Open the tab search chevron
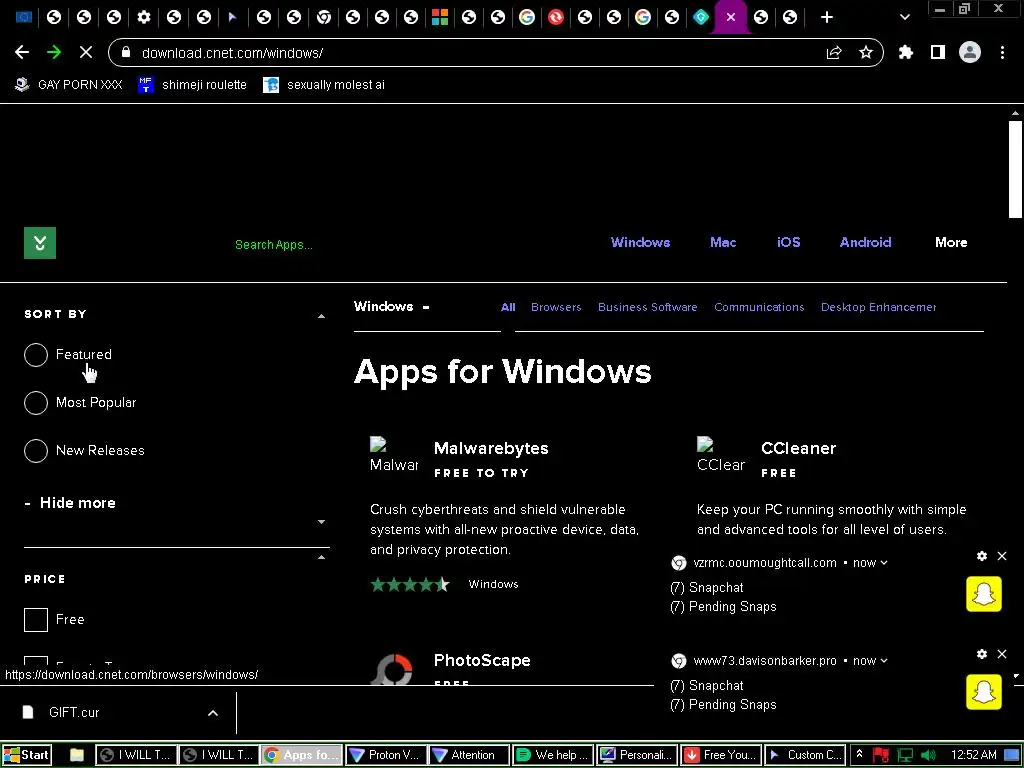This screenshot has width=1024, height=768. click(x=904, y=17)
